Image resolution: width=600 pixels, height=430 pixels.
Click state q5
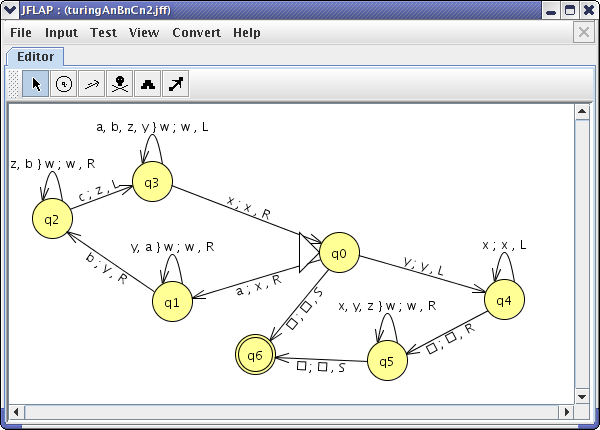(387, 360)
